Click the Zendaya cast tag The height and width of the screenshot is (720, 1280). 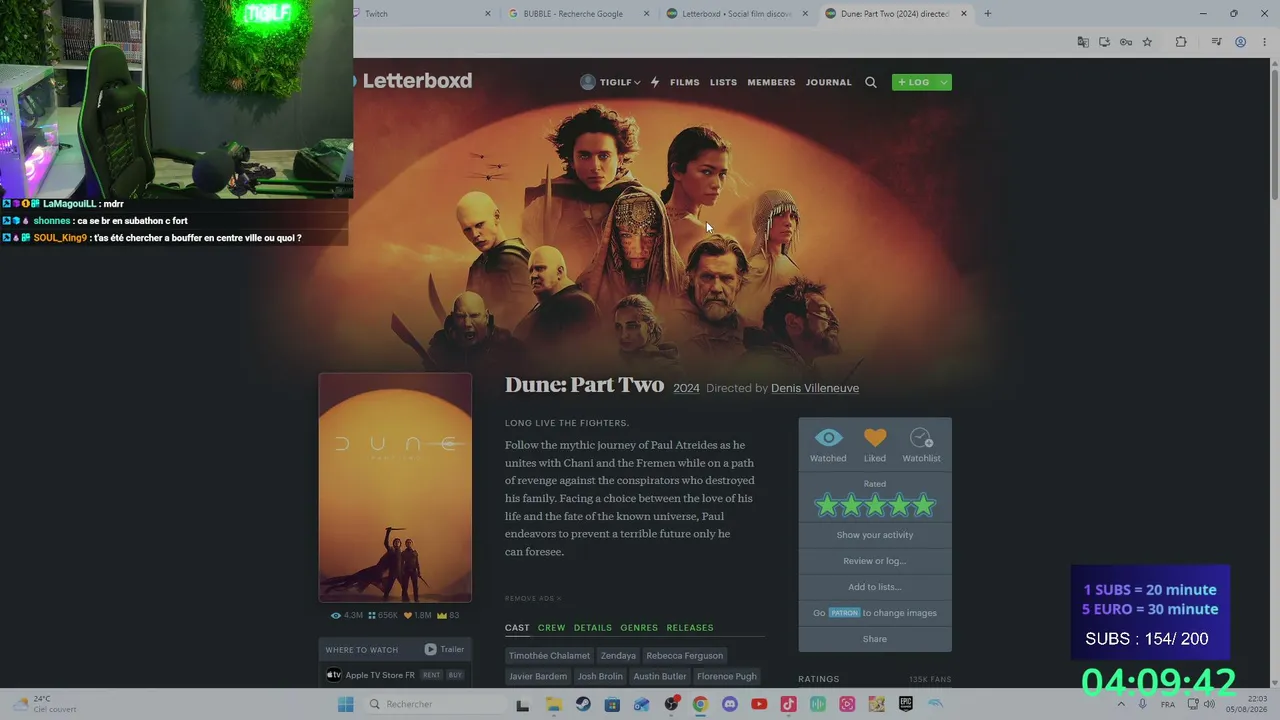[x=618, y=656]
